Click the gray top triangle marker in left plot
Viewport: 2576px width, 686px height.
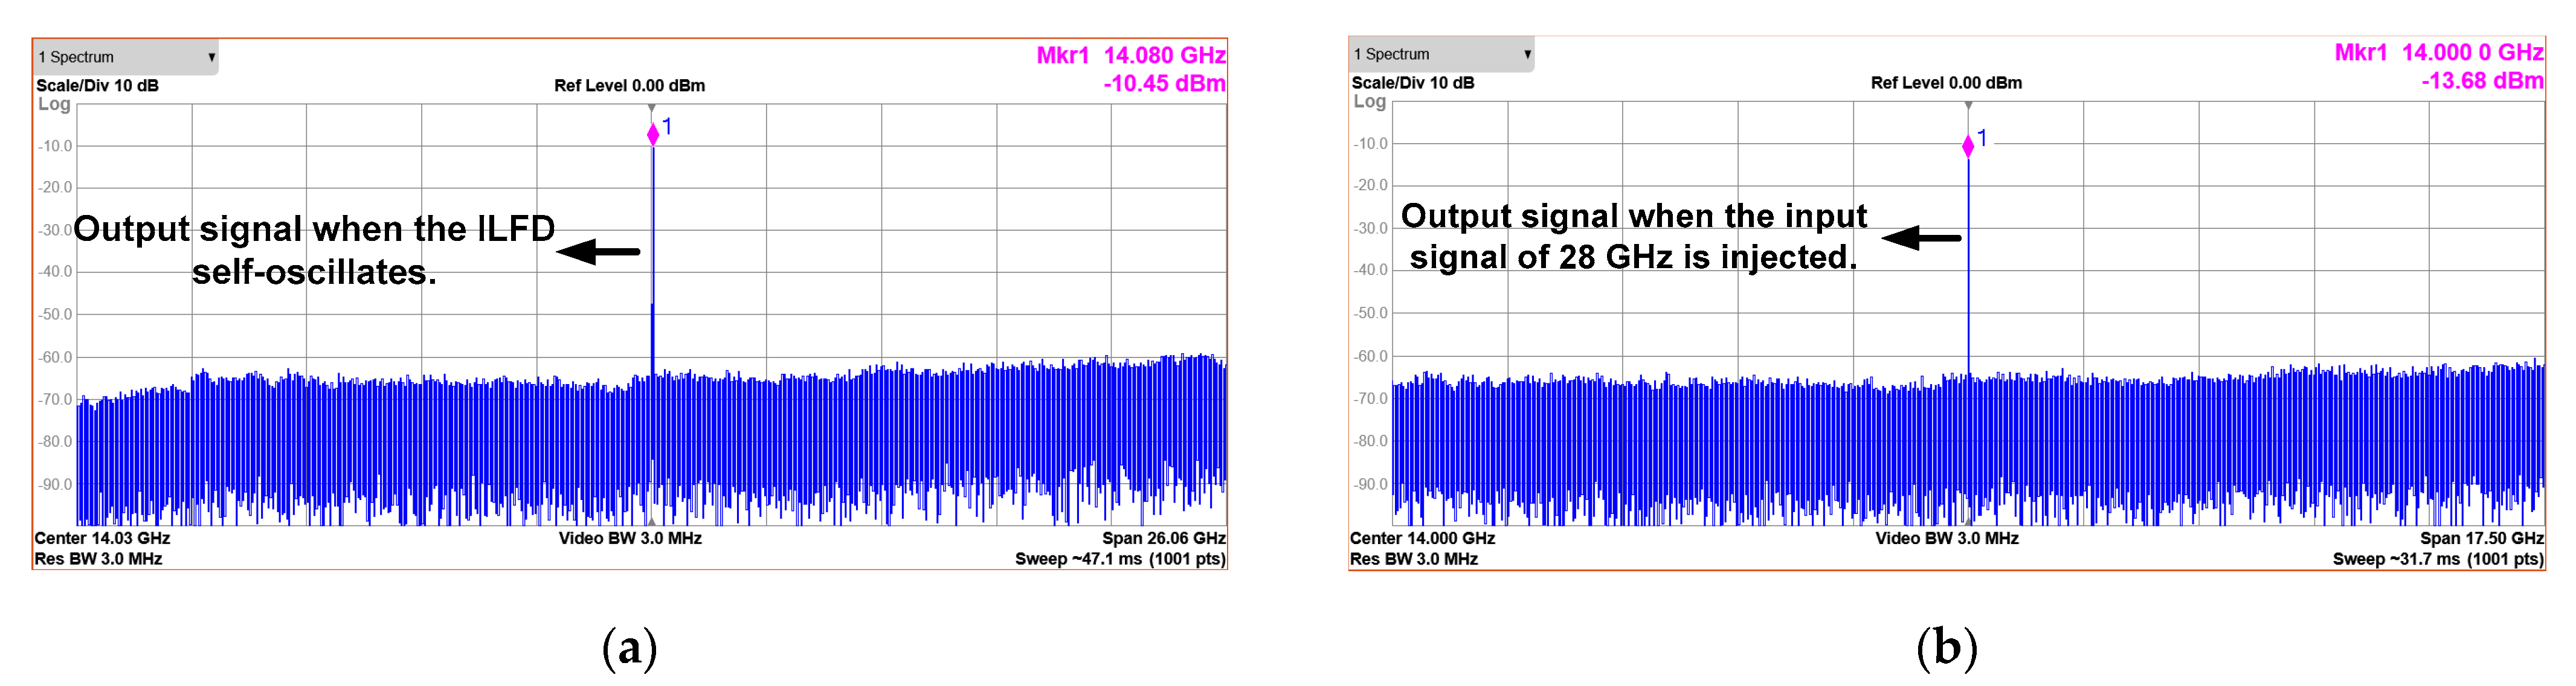coord(652,108)
